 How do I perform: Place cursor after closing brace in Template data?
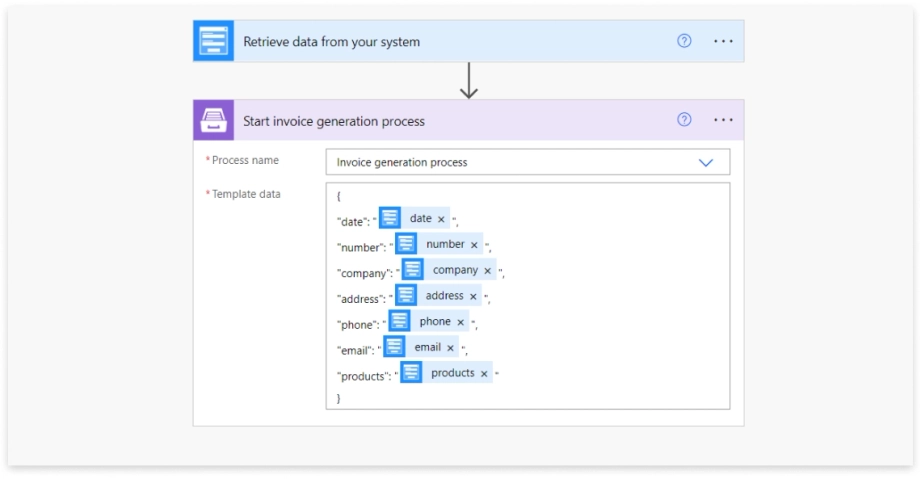point(341,399)
